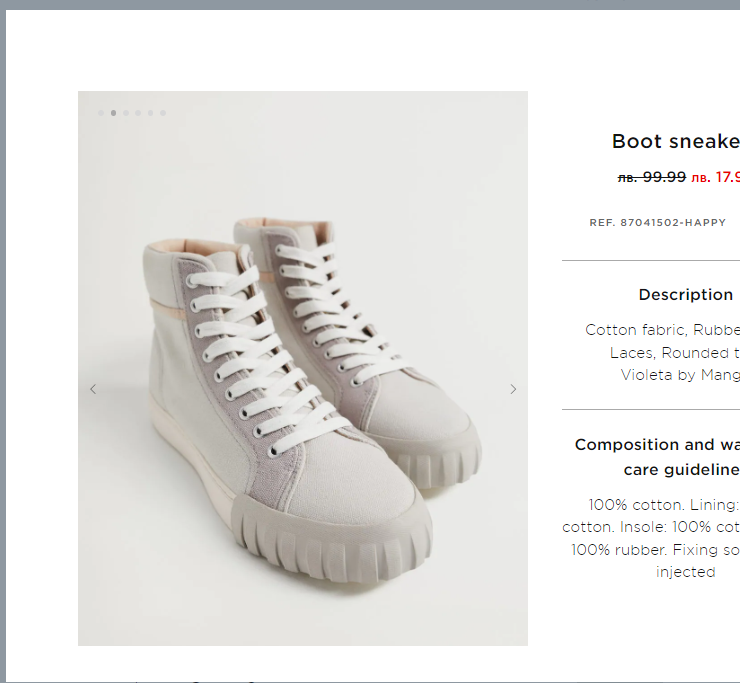740x683 pixels.
Task: Go to the fourth carousel dot
Action: click(x=138, y=113)
